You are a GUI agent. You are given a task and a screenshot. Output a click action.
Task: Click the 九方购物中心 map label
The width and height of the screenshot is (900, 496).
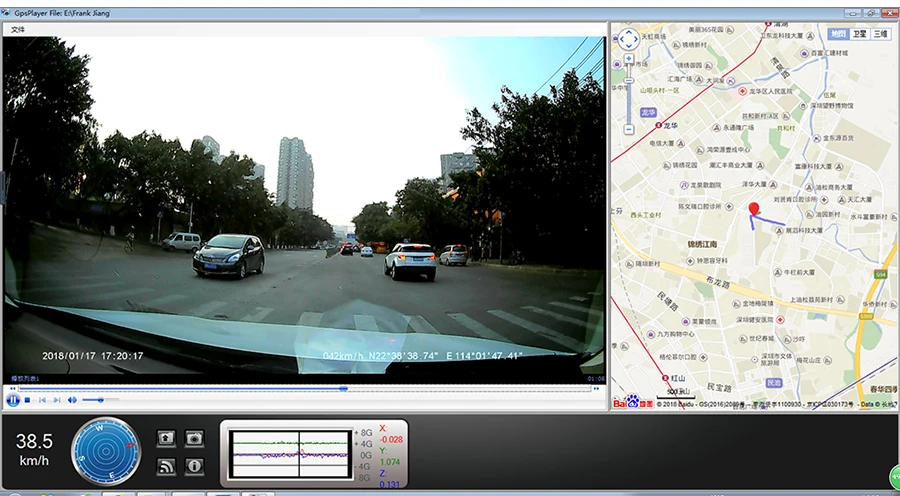676,334
